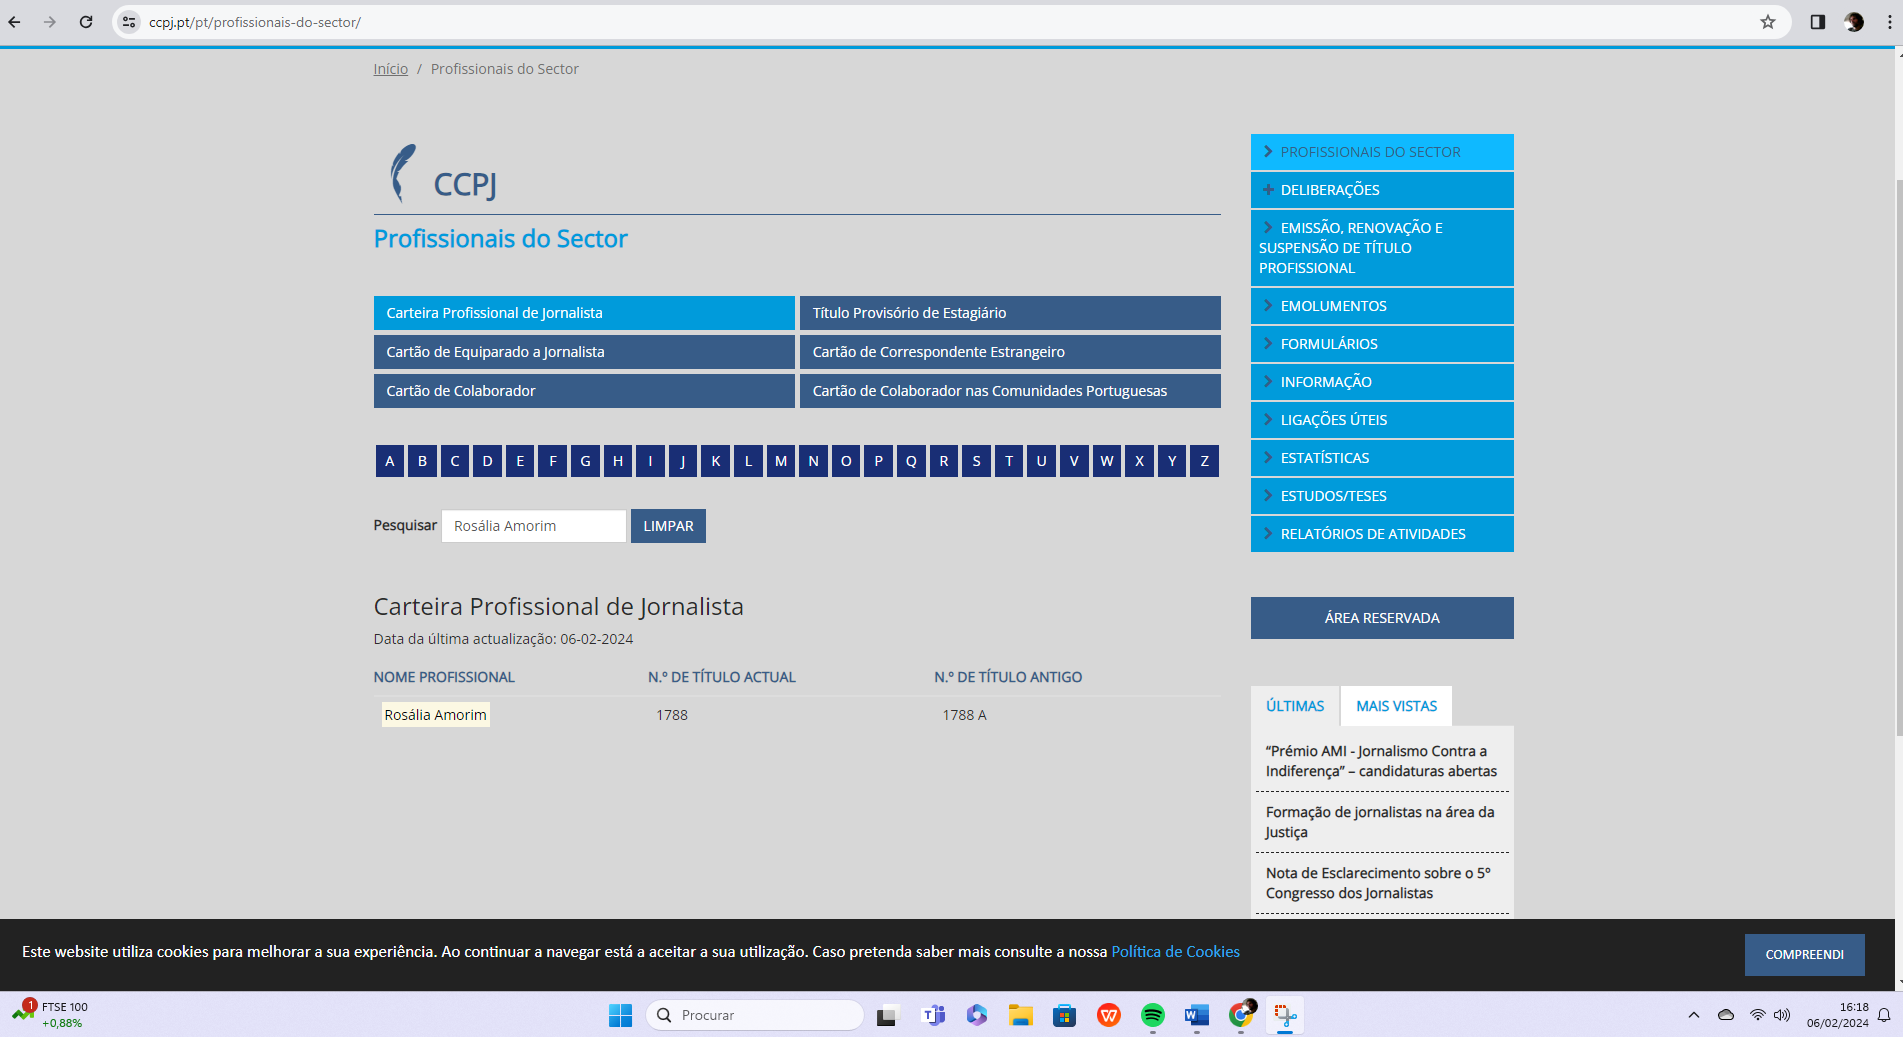
Task: Filter names by letter M
Action: (x=780, y=461)
